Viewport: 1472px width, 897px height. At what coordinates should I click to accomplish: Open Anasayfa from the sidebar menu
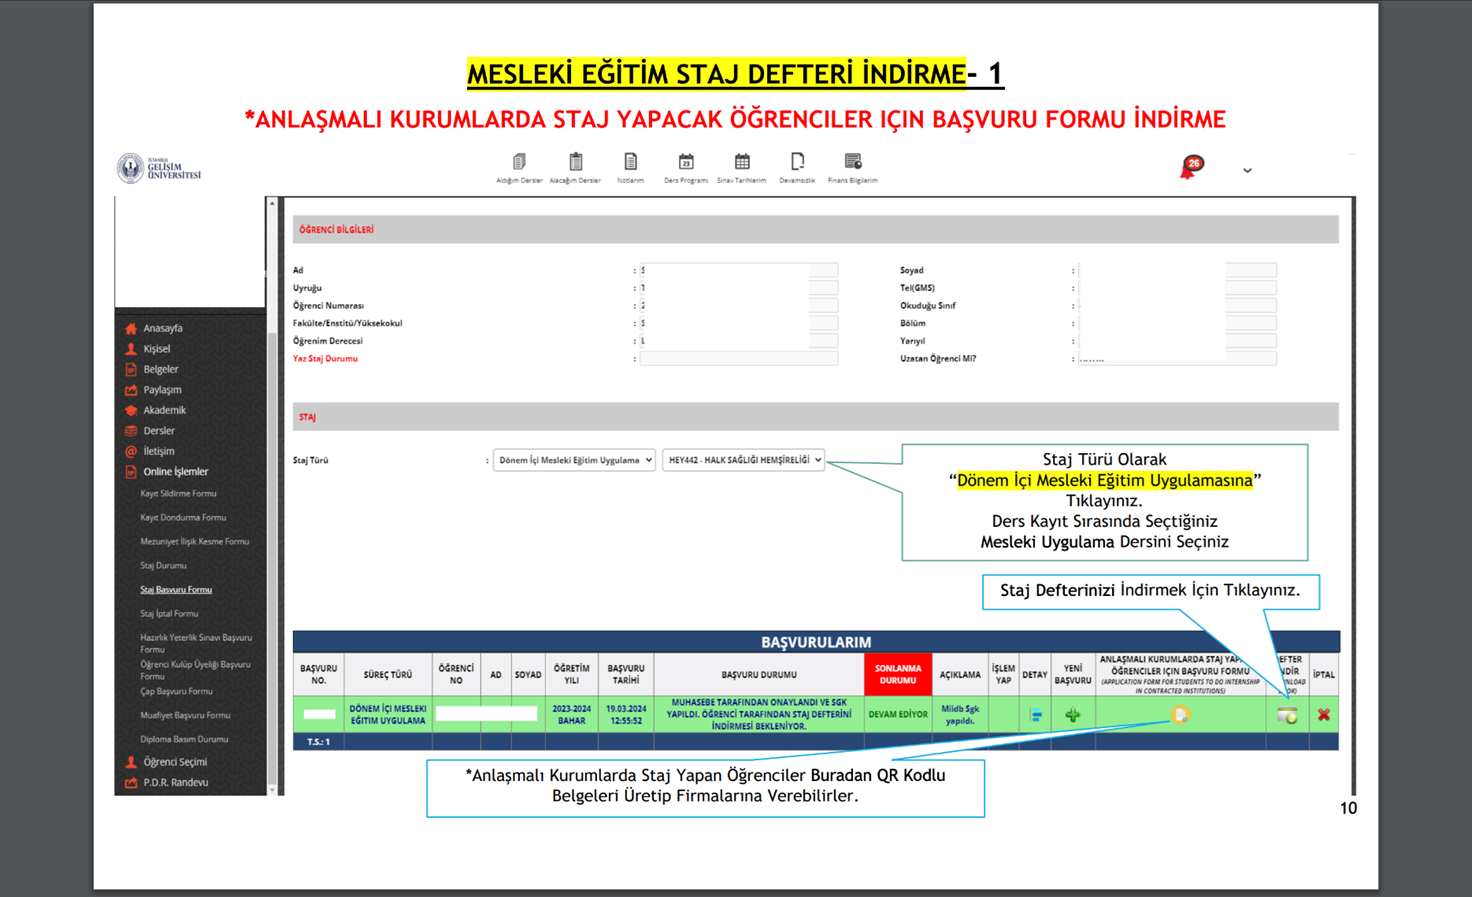tap(162, 328)
